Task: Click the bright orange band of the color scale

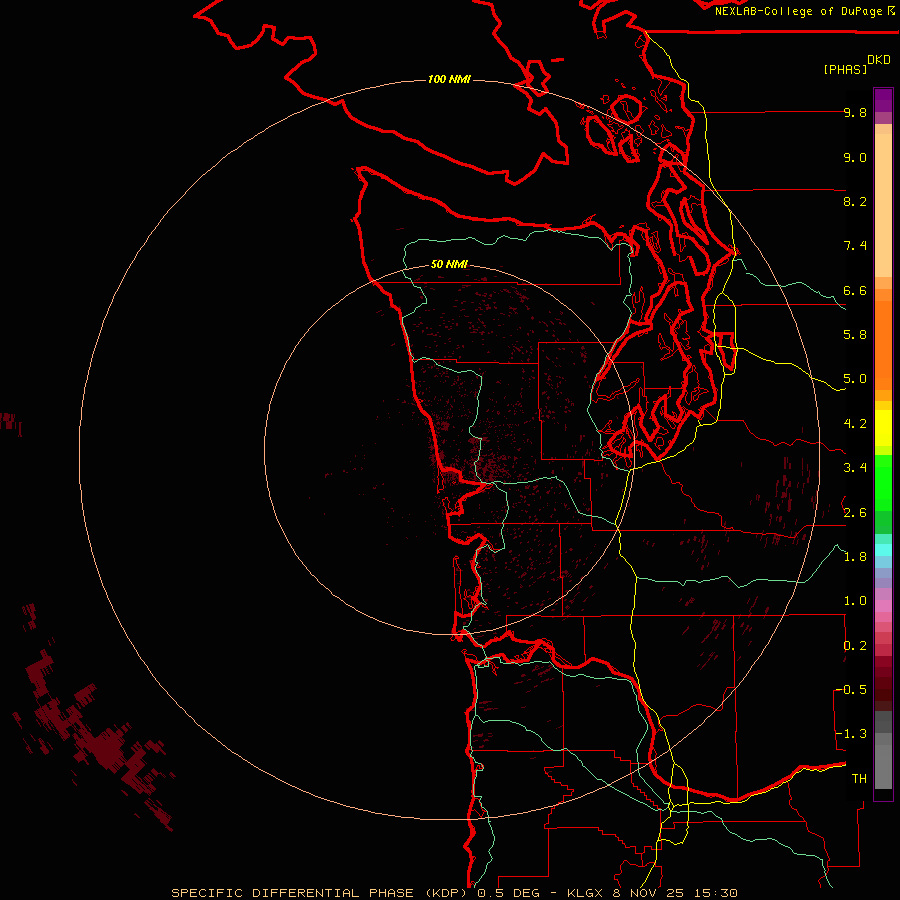Action: click(883, 346)
